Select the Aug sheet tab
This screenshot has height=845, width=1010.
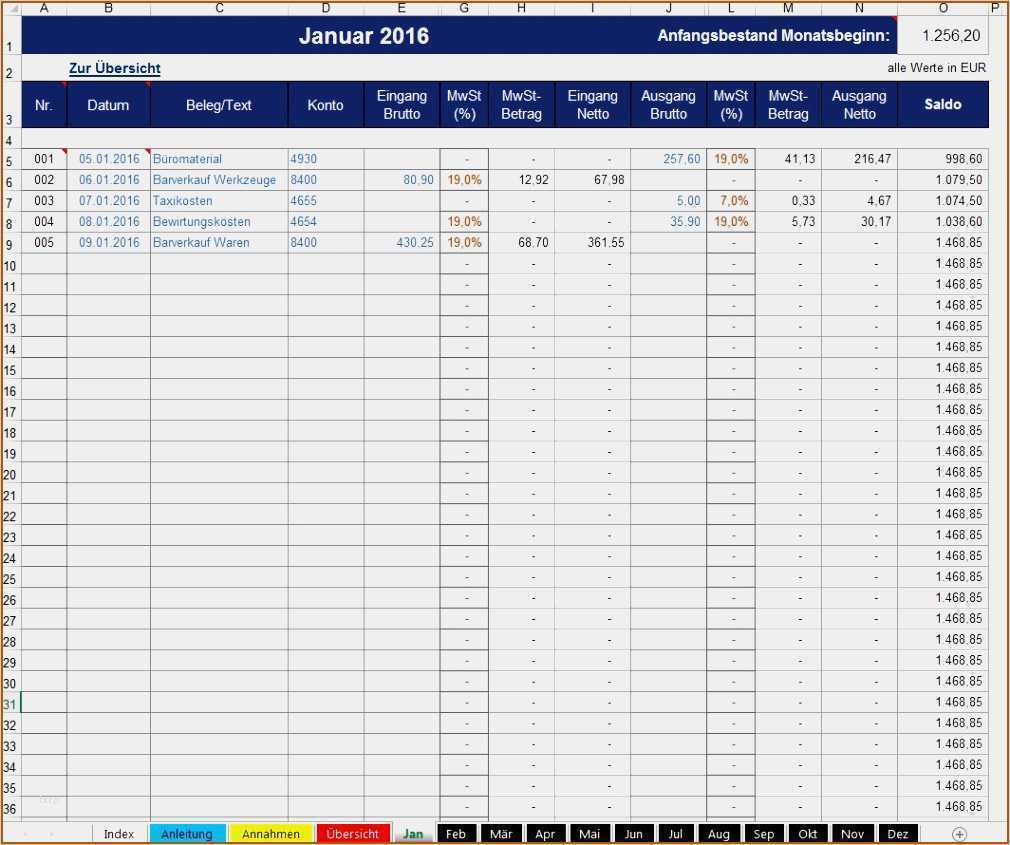point(718,834)
